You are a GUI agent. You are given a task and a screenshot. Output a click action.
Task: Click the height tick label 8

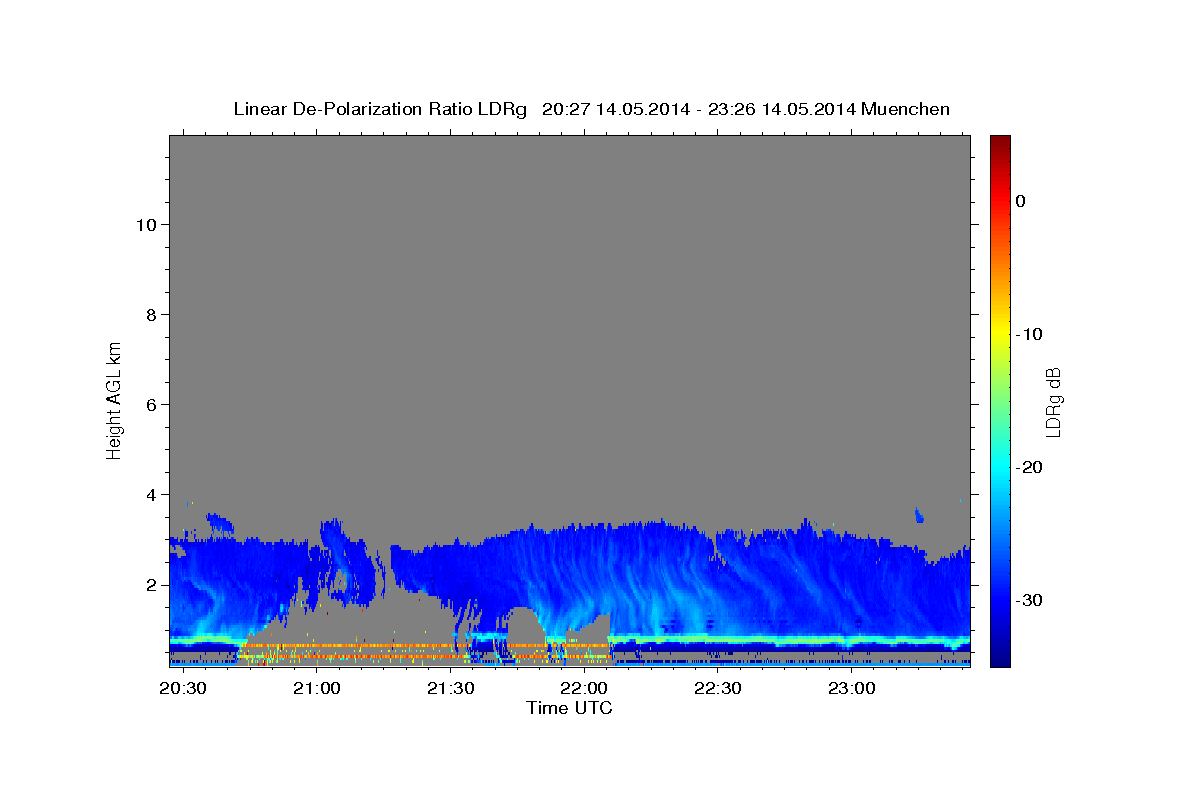pyautogui.click(x=151, y=314)
